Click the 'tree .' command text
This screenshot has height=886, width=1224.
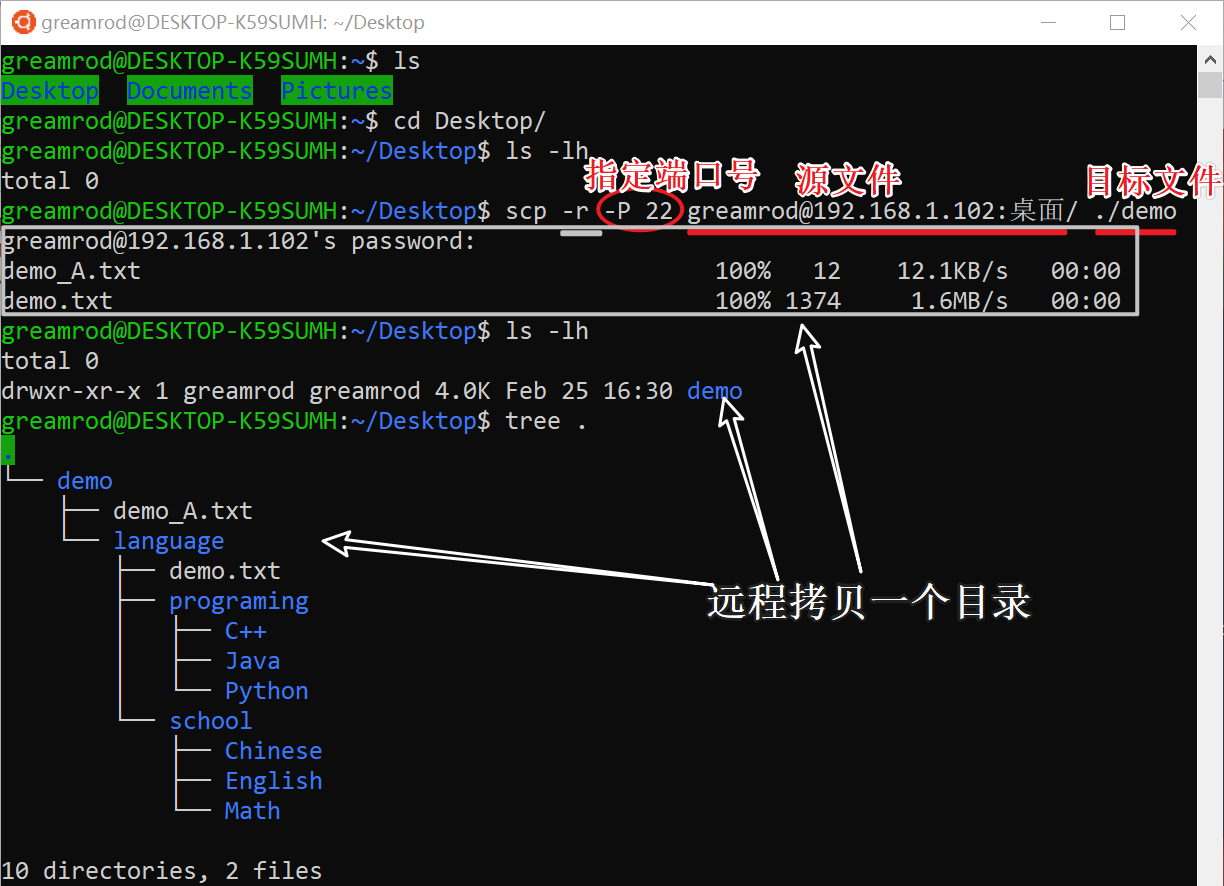pyautogui.click(x=546, y=421)
